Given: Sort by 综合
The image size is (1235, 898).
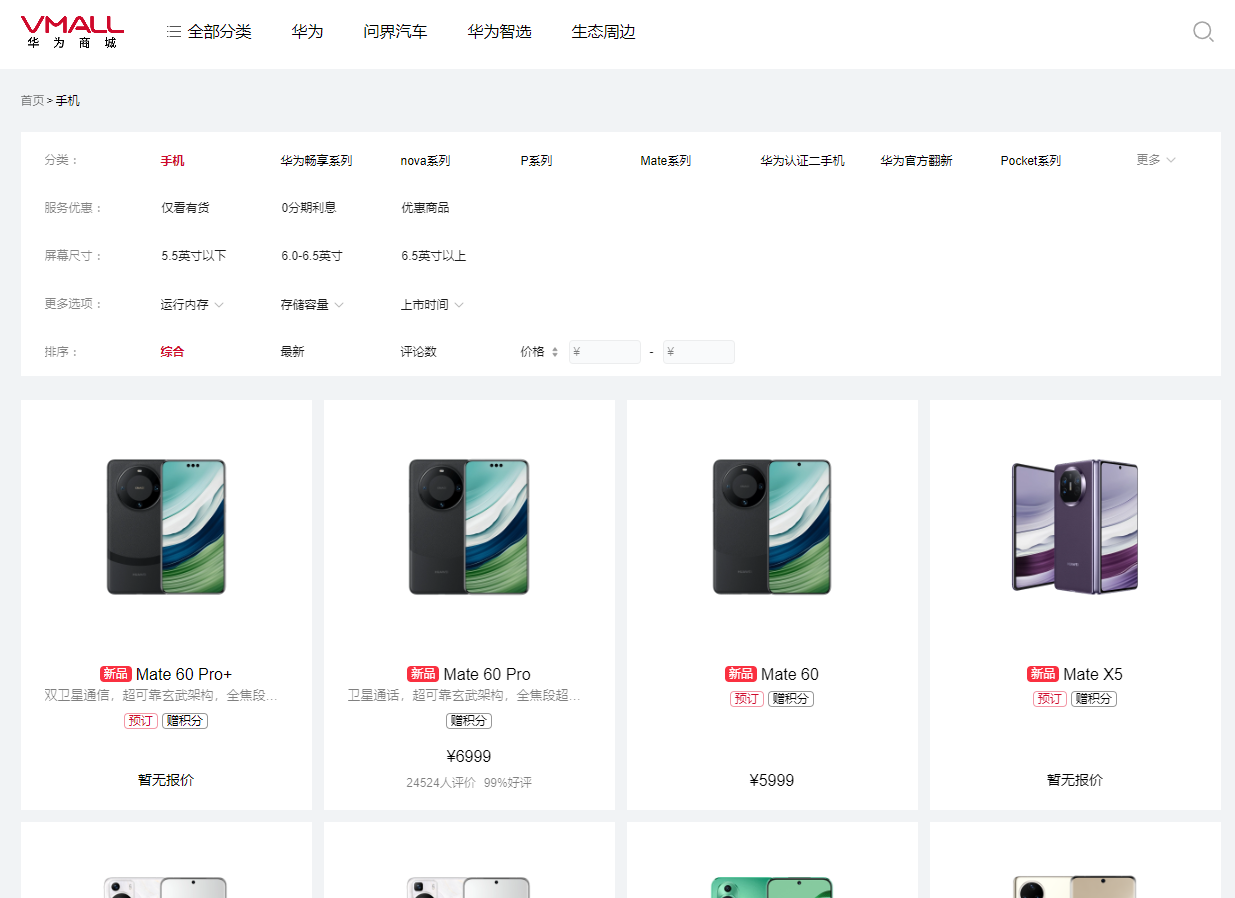Looking at the screenshot, I should tap(172, 352).
